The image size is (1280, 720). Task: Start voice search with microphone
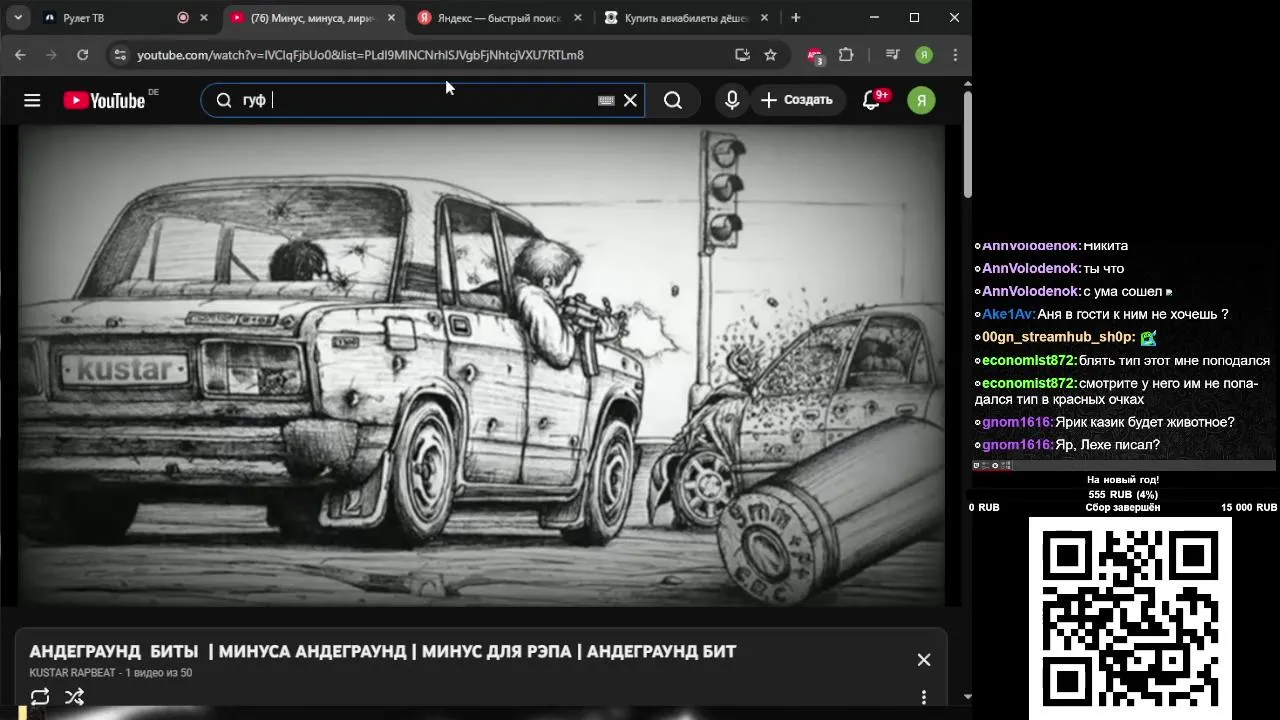coord(732,100)
